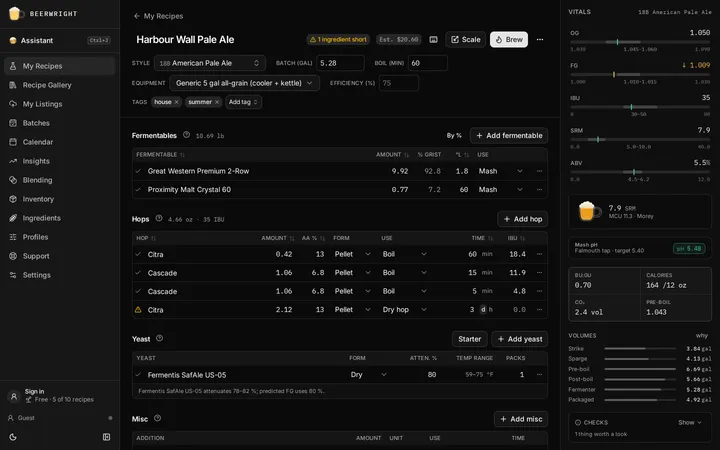Open row options for Crystal 60
Image resolution: width=720 pixels, height=450 pixels.
[540, 189]
